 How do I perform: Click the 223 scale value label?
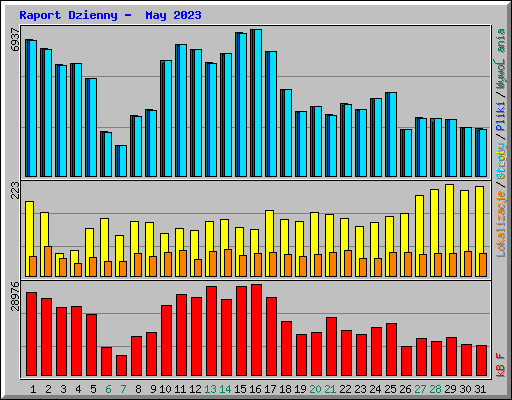tap(15, 190)
